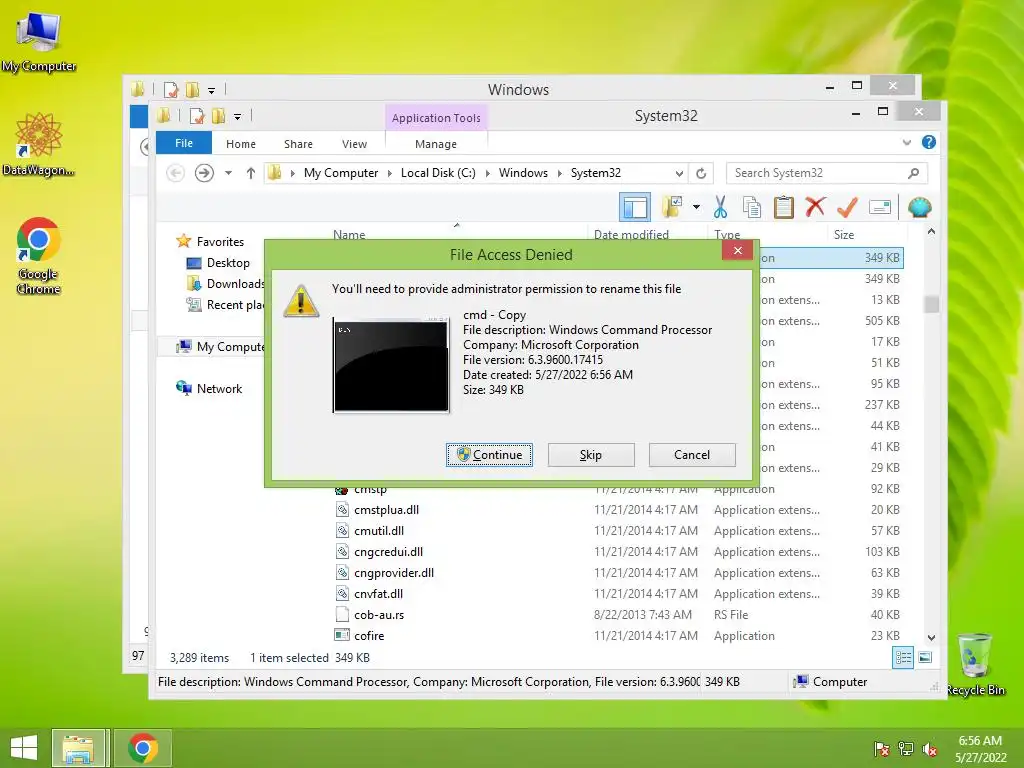The height and width of the screenshot is (768, 1024).
Task: Open the Recycle Bin desktop icon
Action: point(975,664)
